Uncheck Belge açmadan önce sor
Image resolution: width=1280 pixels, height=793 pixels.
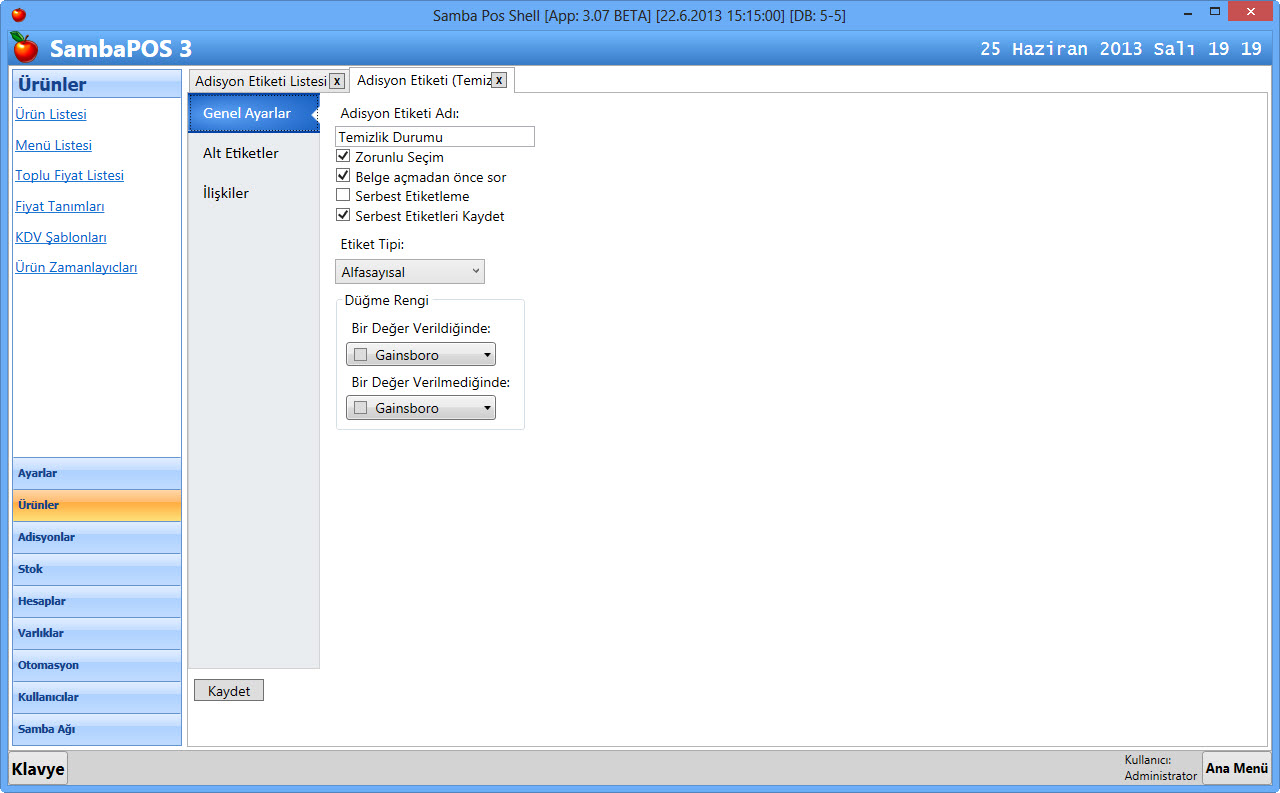coord(343,176)
